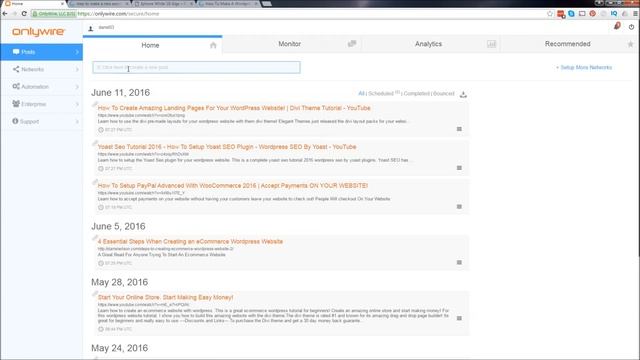Open the Enterprise sidebar section
Image resolution: width=640 pixels, height=360 pixels.
(41, 104)
